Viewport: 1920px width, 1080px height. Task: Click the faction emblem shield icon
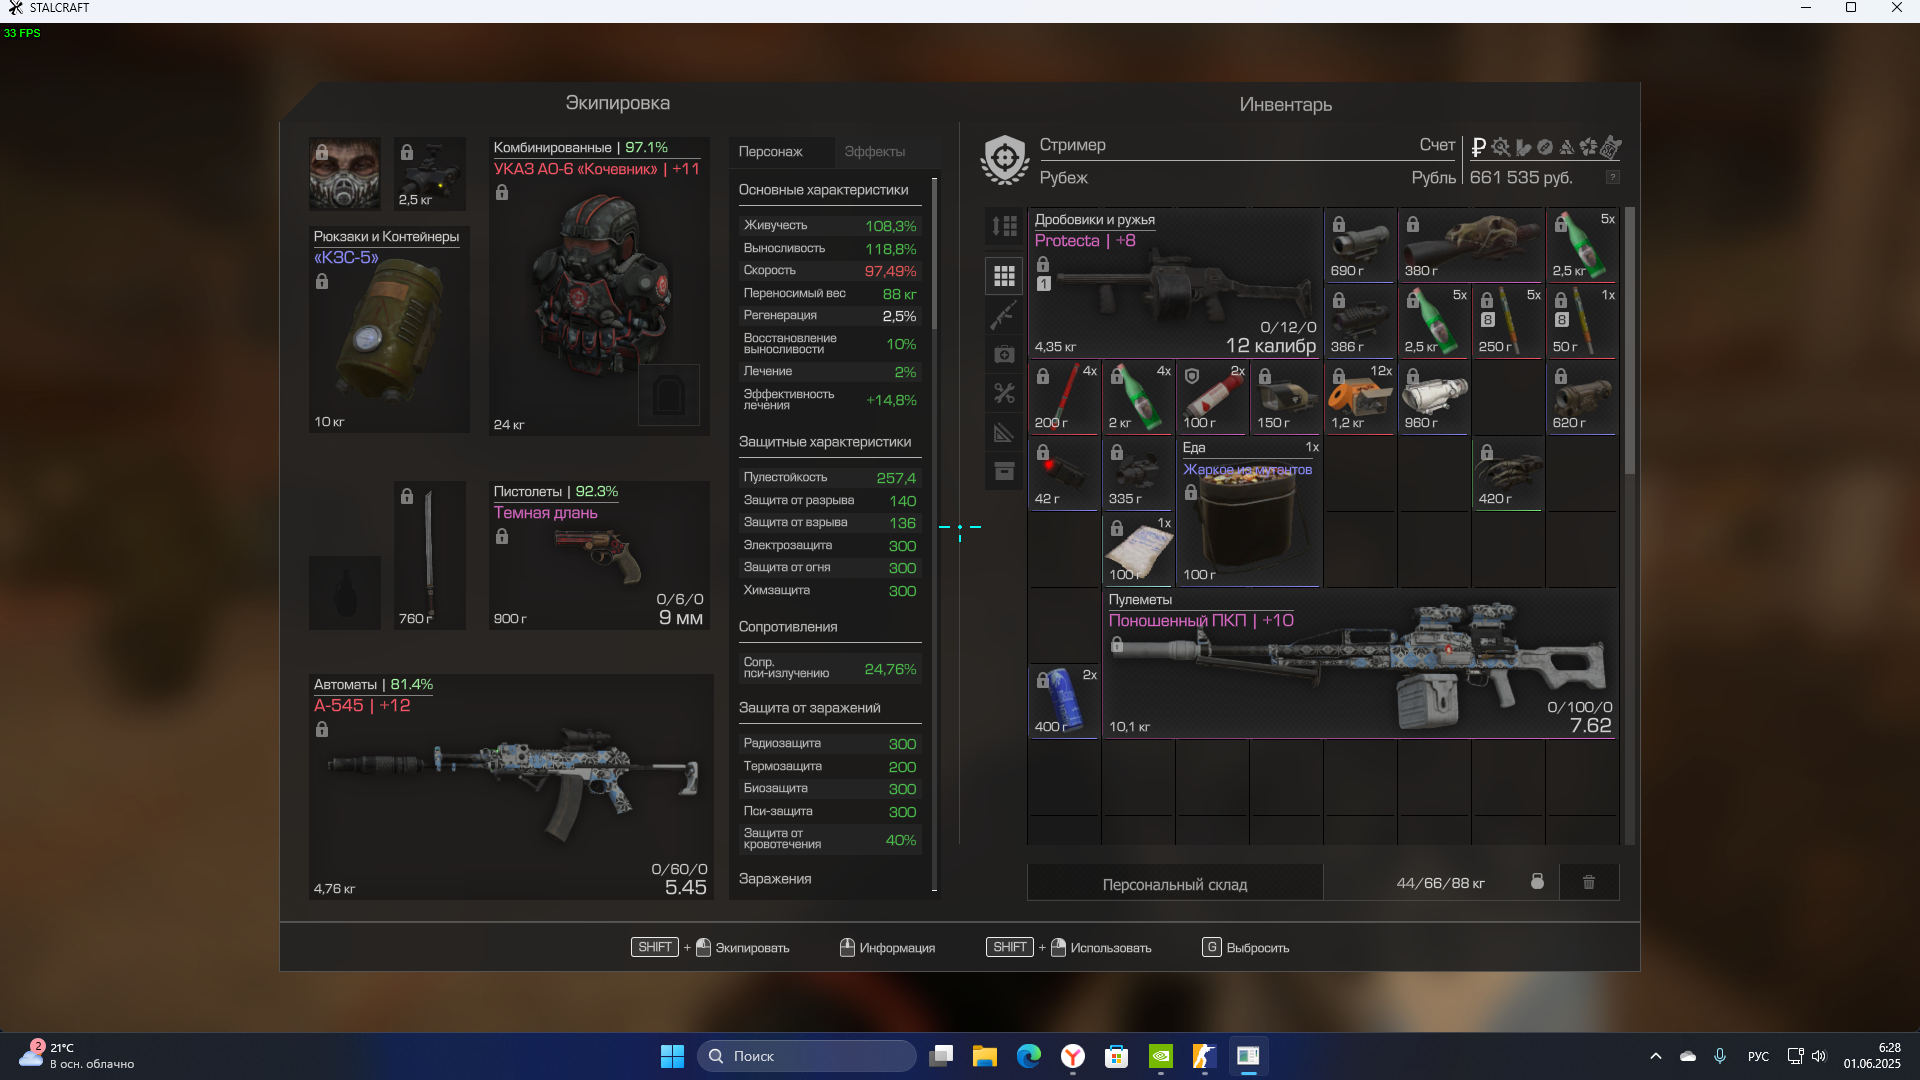tap(1005, 160)
